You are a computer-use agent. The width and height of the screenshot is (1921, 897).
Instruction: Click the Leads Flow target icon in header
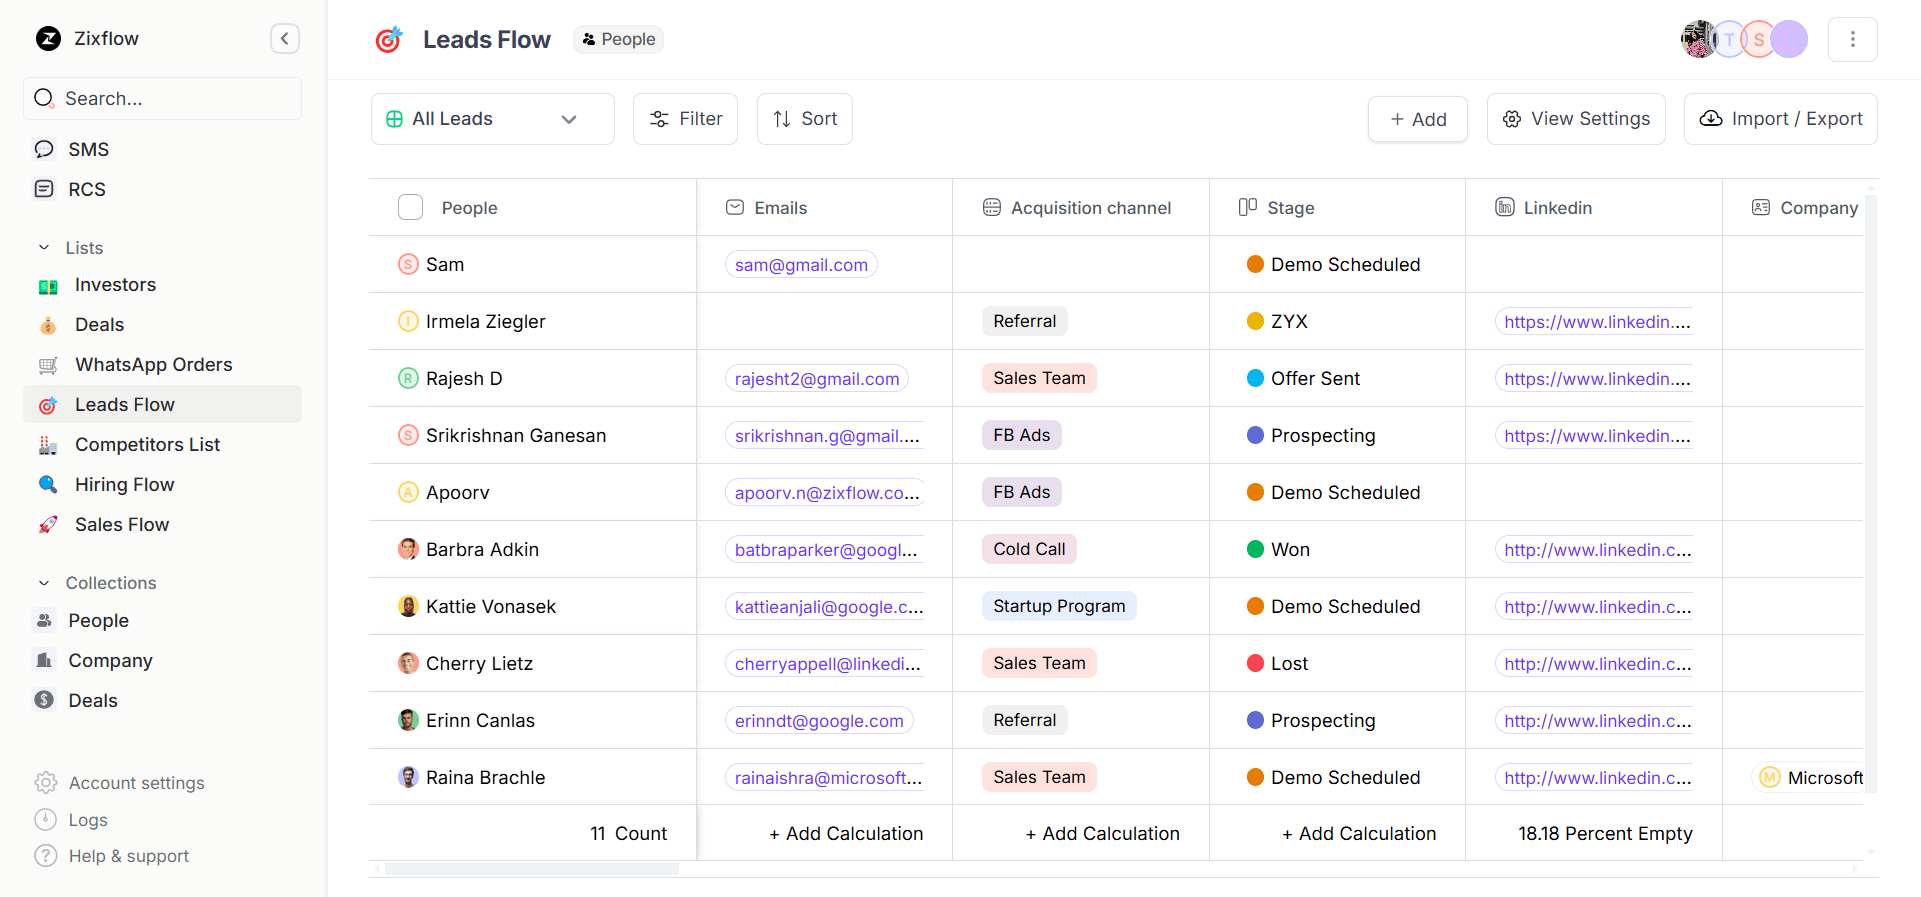pyautogui.click(x=388, y=39)
